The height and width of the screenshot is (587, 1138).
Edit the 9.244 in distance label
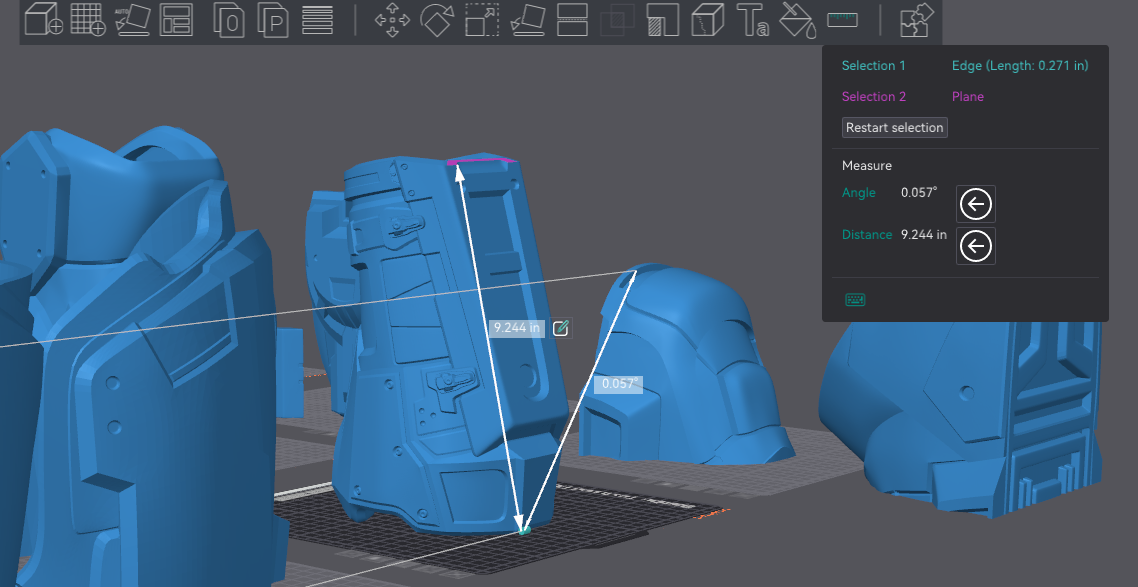[561, 328]
